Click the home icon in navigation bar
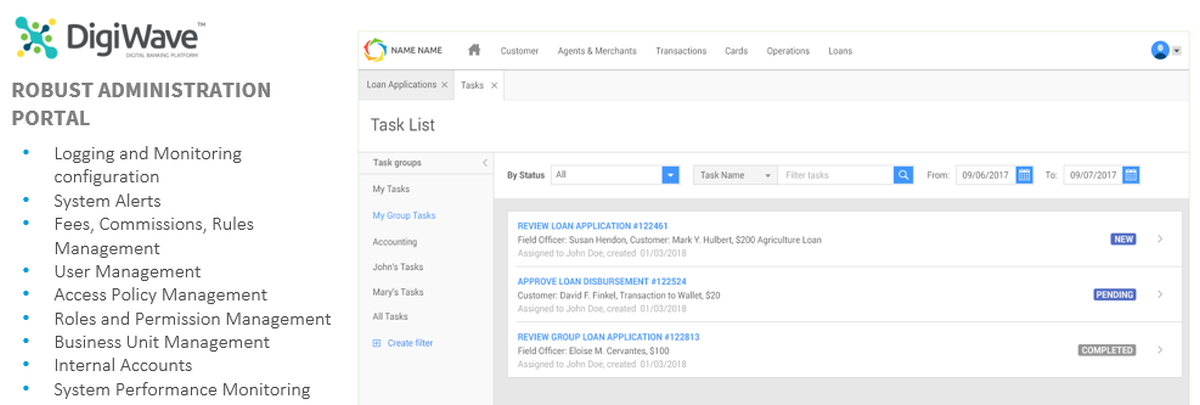 coord(474,51)
